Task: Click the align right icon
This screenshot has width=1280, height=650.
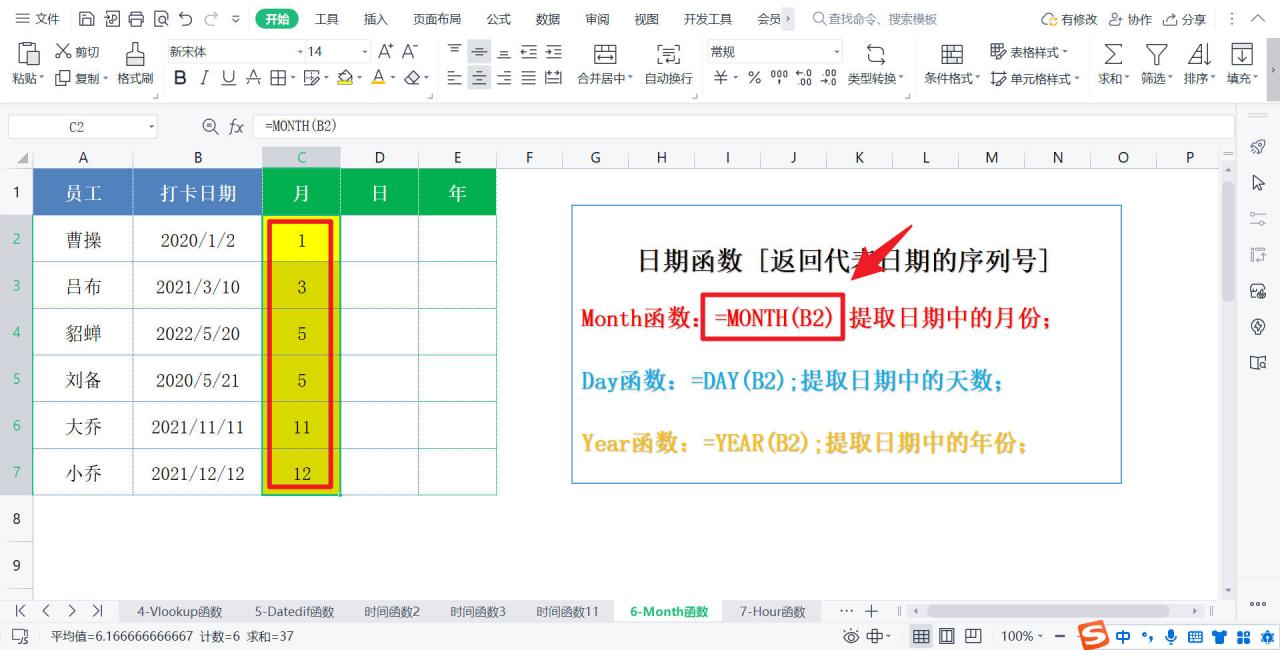Action: pos(504,78)
